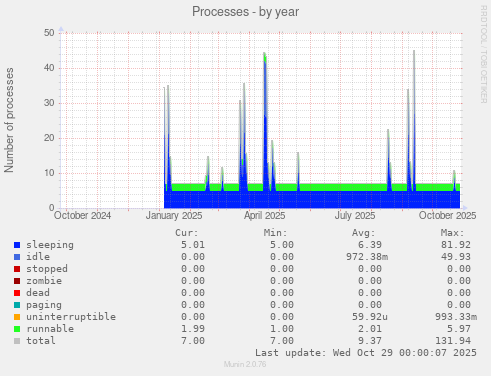The width and height of the screenshot is (491, 376).
Task: Click the y-axis tick label 40
Action: tap(49, 68)
